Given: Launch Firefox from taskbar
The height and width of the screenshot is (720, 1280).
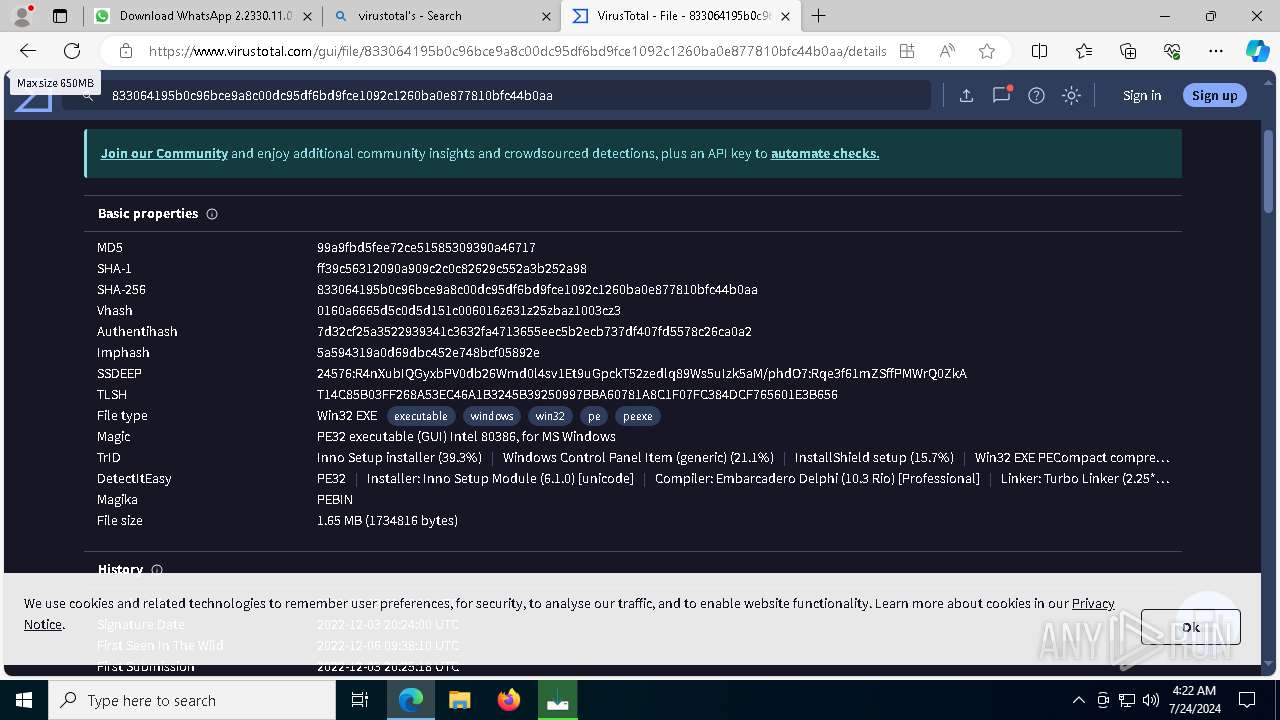Looking at the screenshot, I should coord(509,700).
